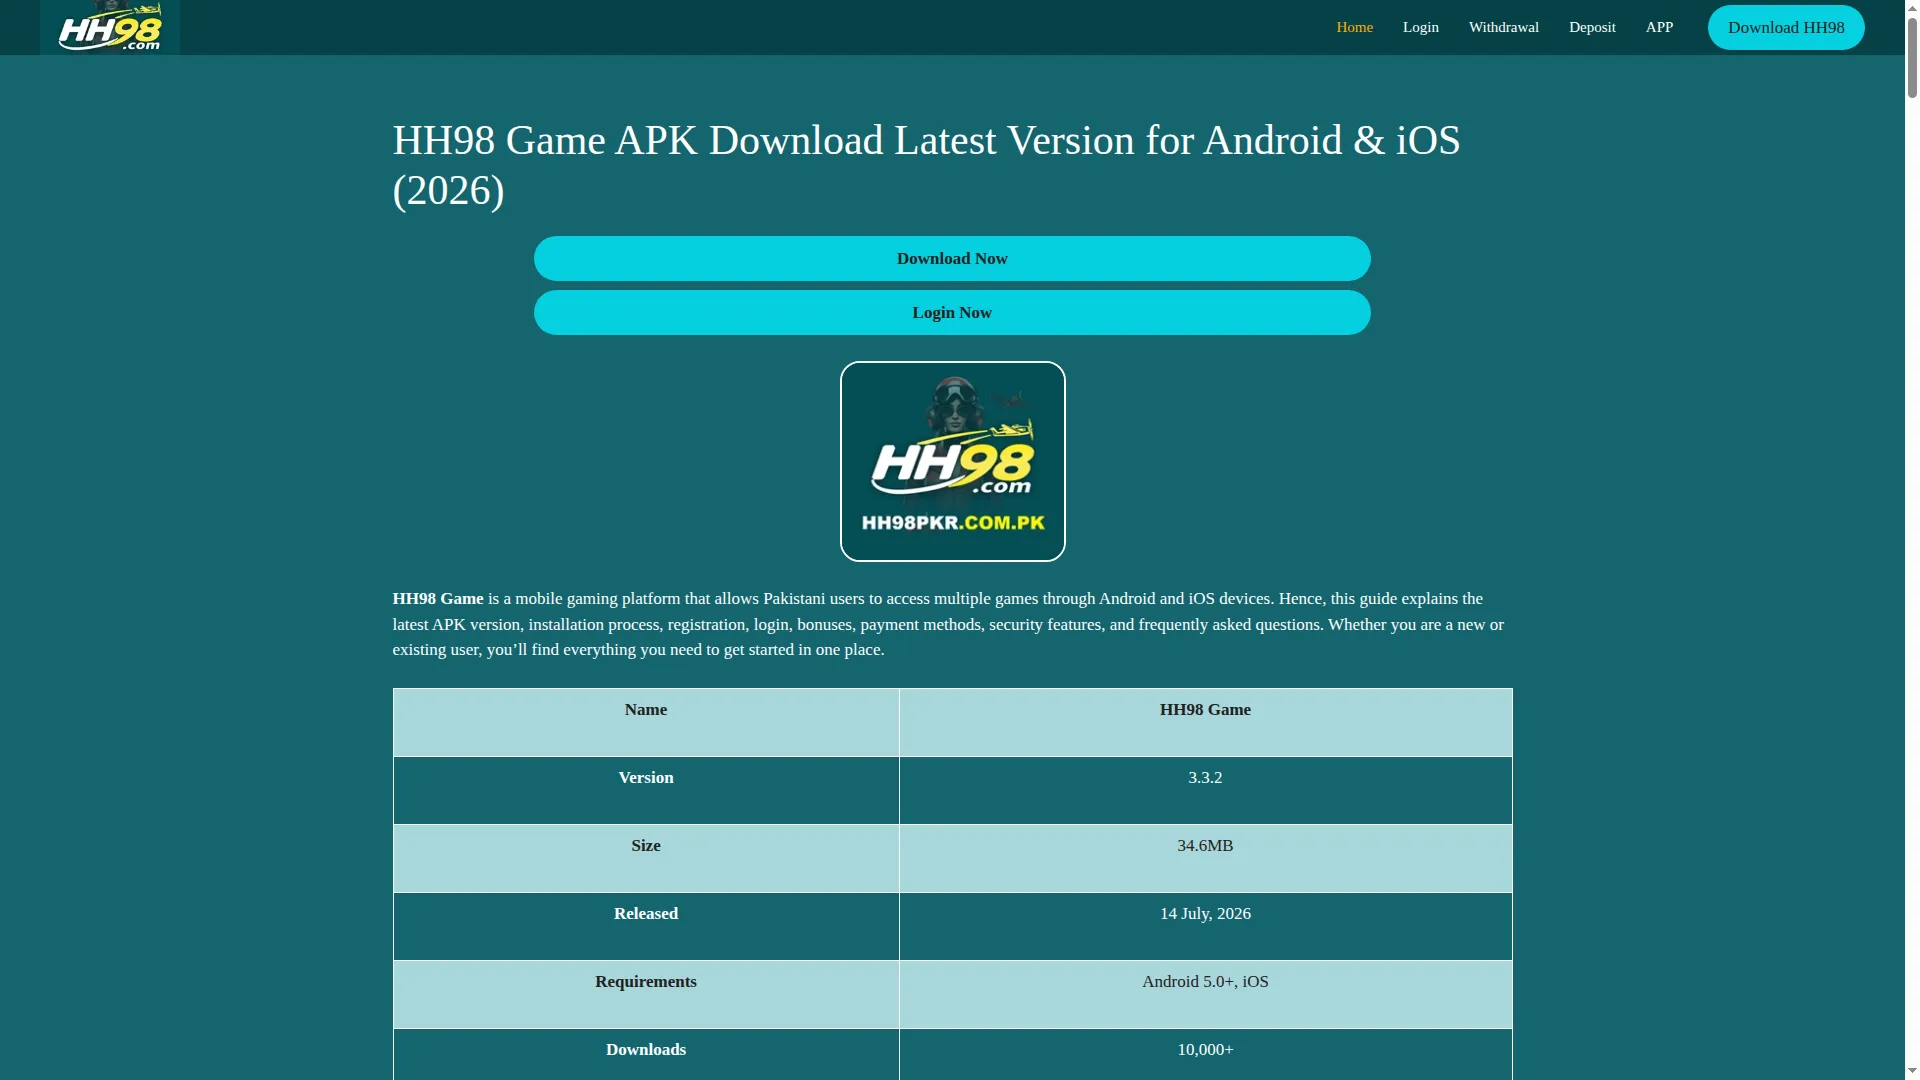Open the Withdrawal menu link
Viewport: 1920px width, 1080px height.
tap(1503, 27)
